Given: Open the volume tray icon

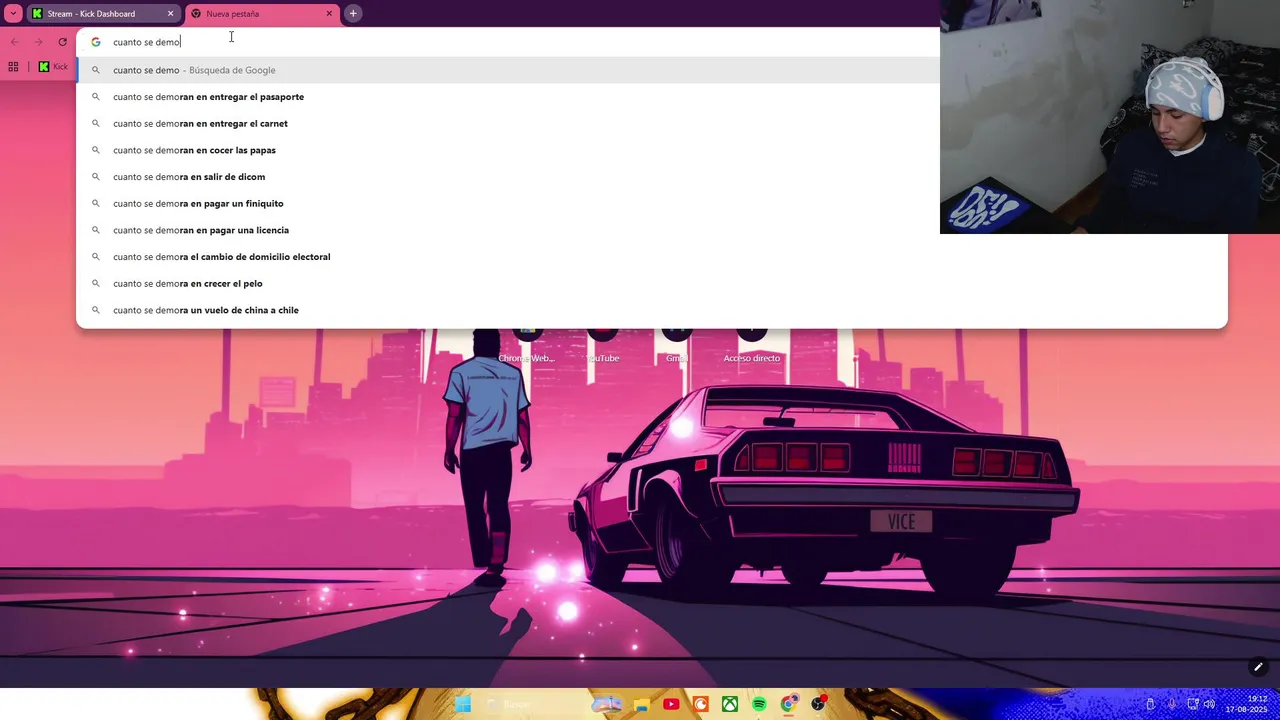Looking at the screenshot, I should [x=1209, y=704].
